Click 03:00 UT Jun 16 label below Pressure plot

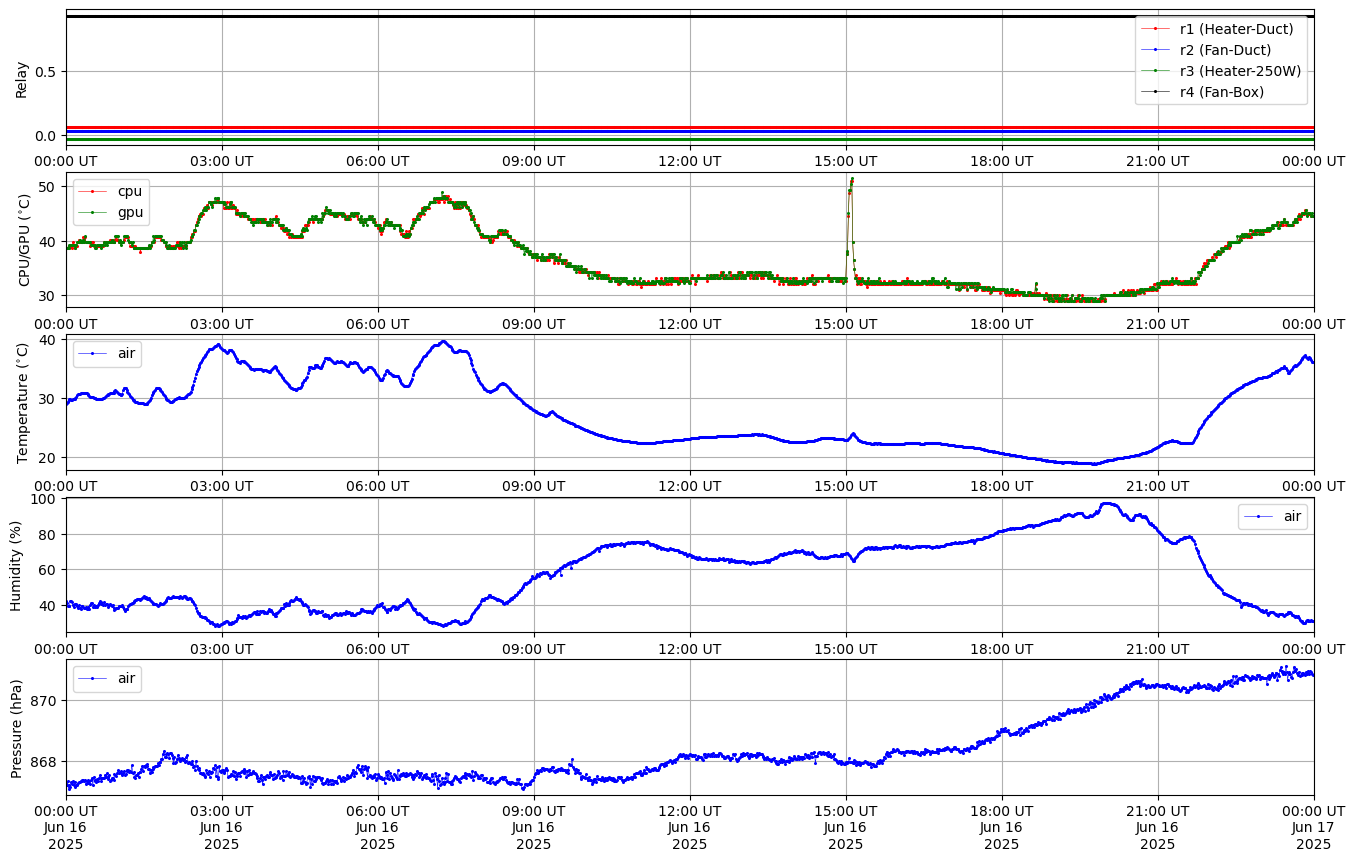(222, 827)
